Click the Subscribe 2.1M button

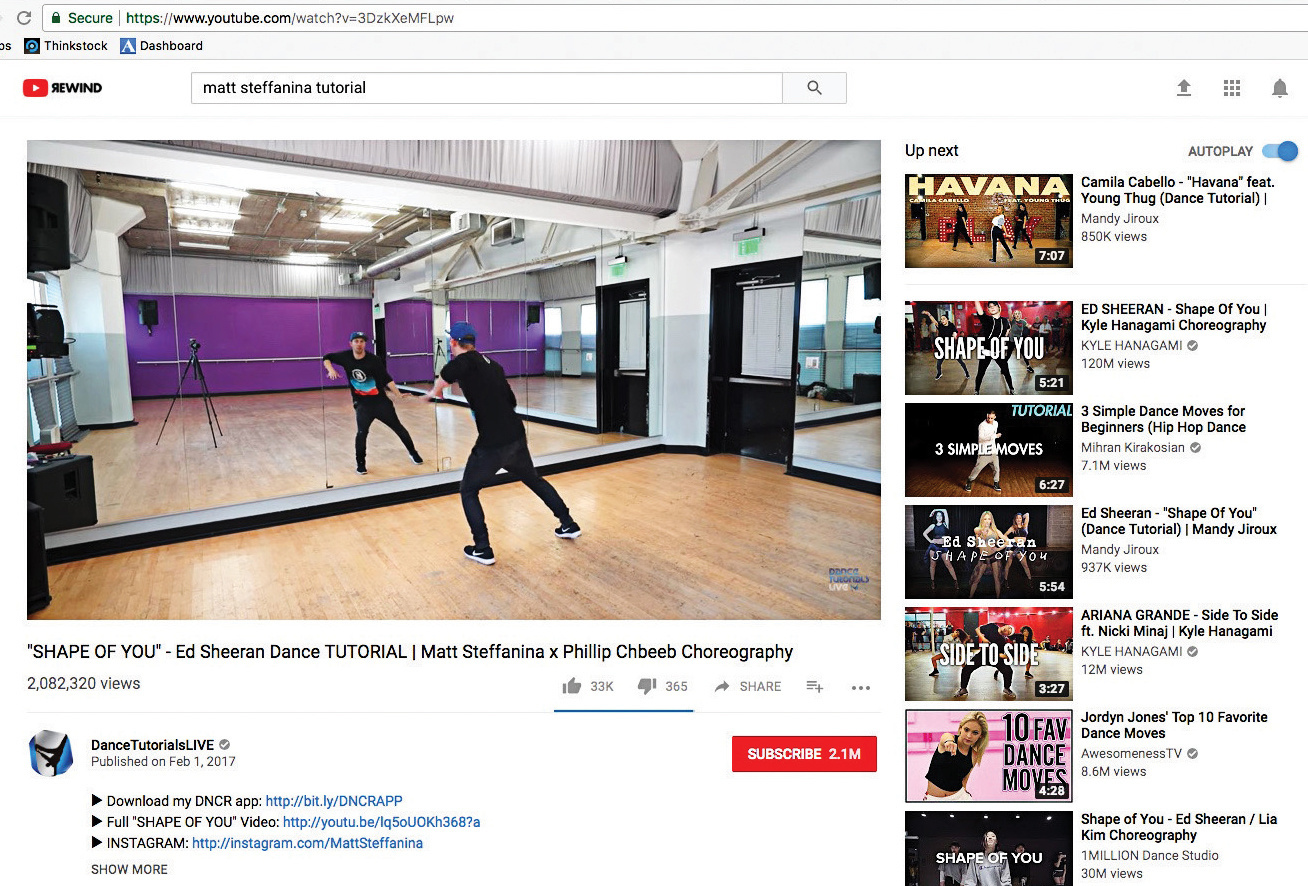tap(804, 754)
